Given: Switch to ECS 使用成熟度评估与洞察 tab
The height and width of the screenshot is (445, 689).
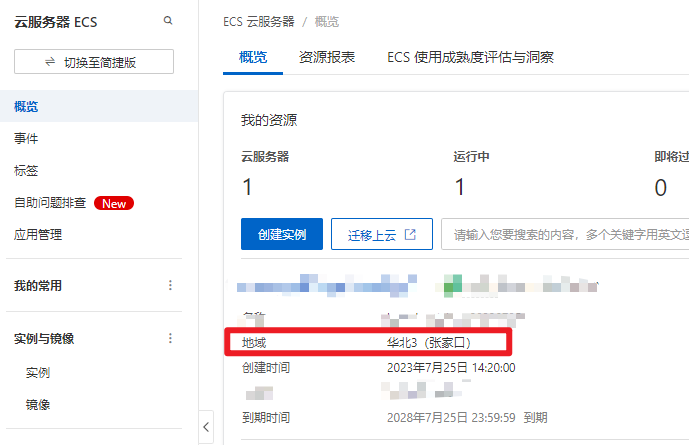Looking at the screenshot, I should pos(470,57).
